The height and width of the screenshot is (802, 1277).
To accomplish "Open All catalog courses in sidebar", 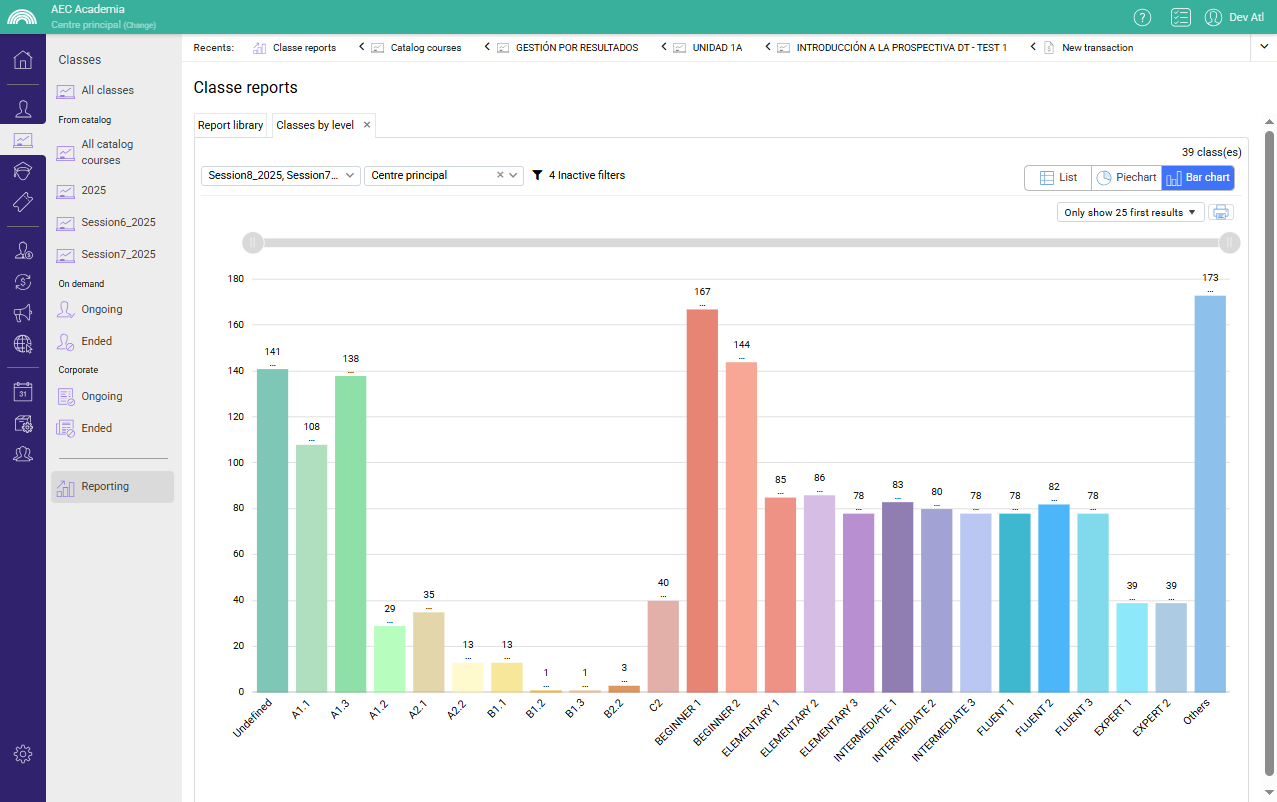I will 107,152.
